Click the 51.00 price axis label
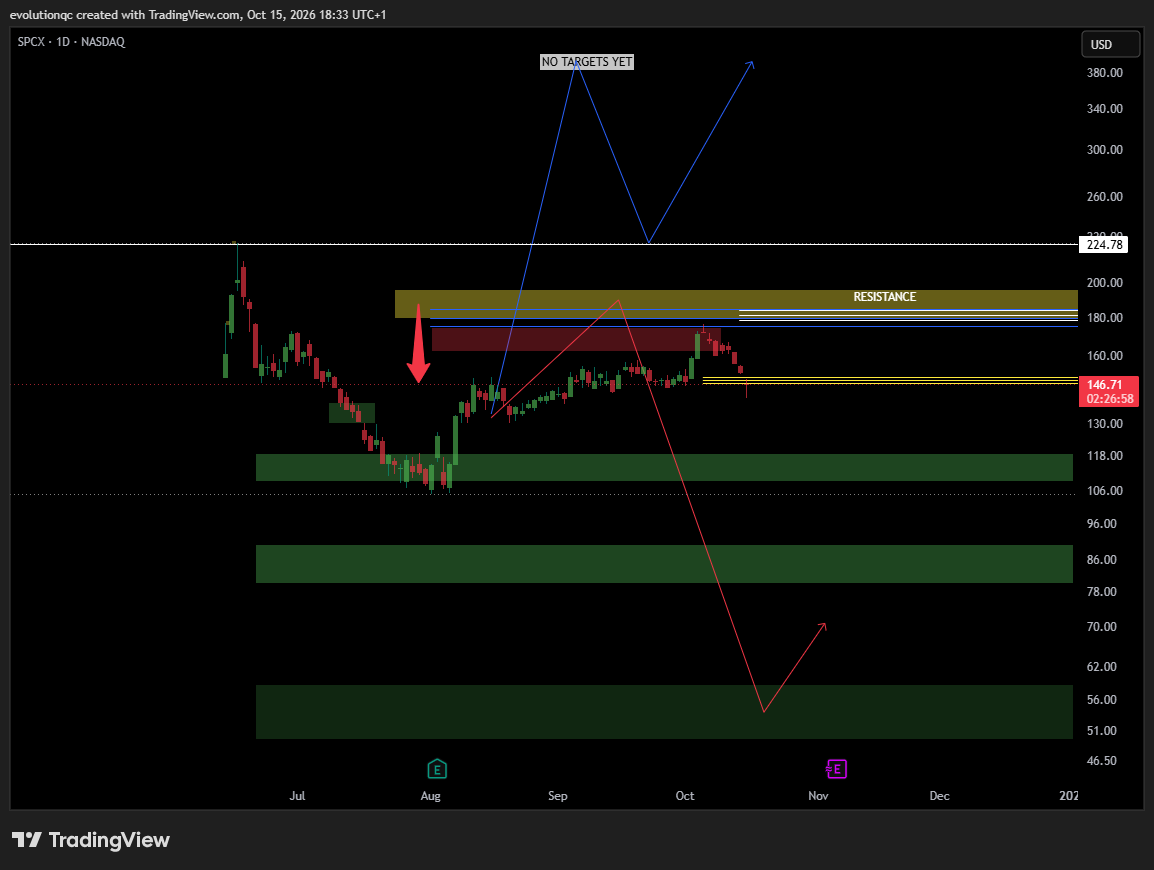1154x870 pixels. [1102, 731]
